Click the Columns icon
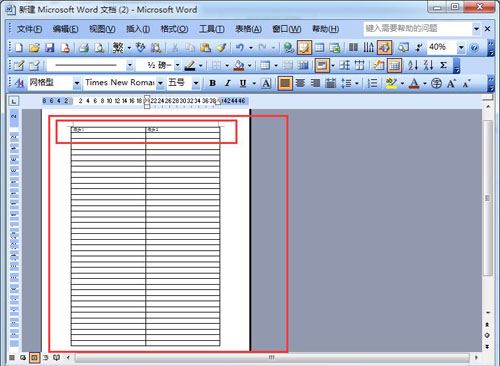 coord(353,48)
